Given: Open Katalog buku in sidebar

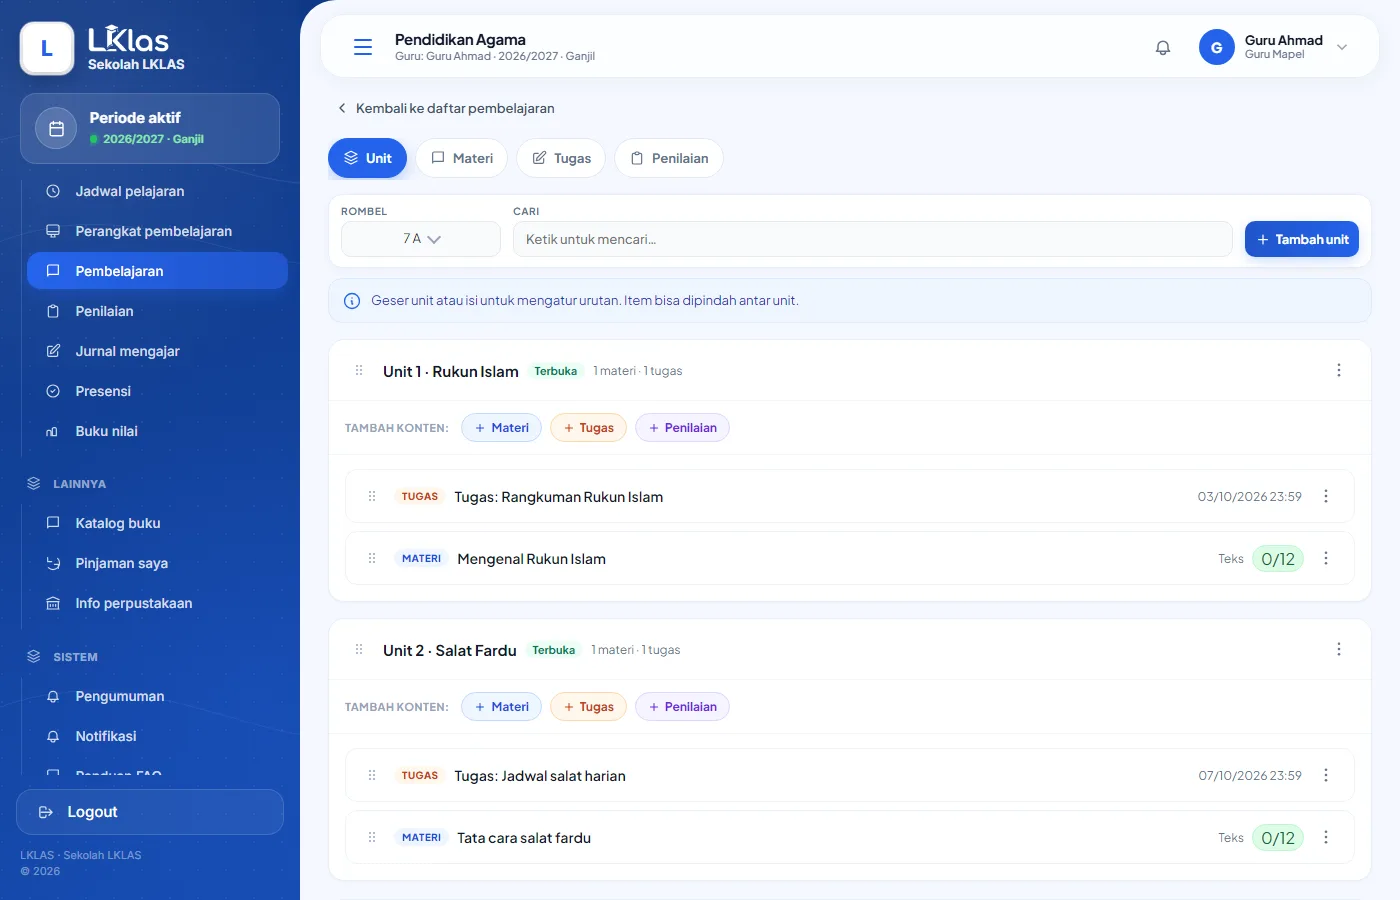Looking at the screenshot, I should coord(157,523).
